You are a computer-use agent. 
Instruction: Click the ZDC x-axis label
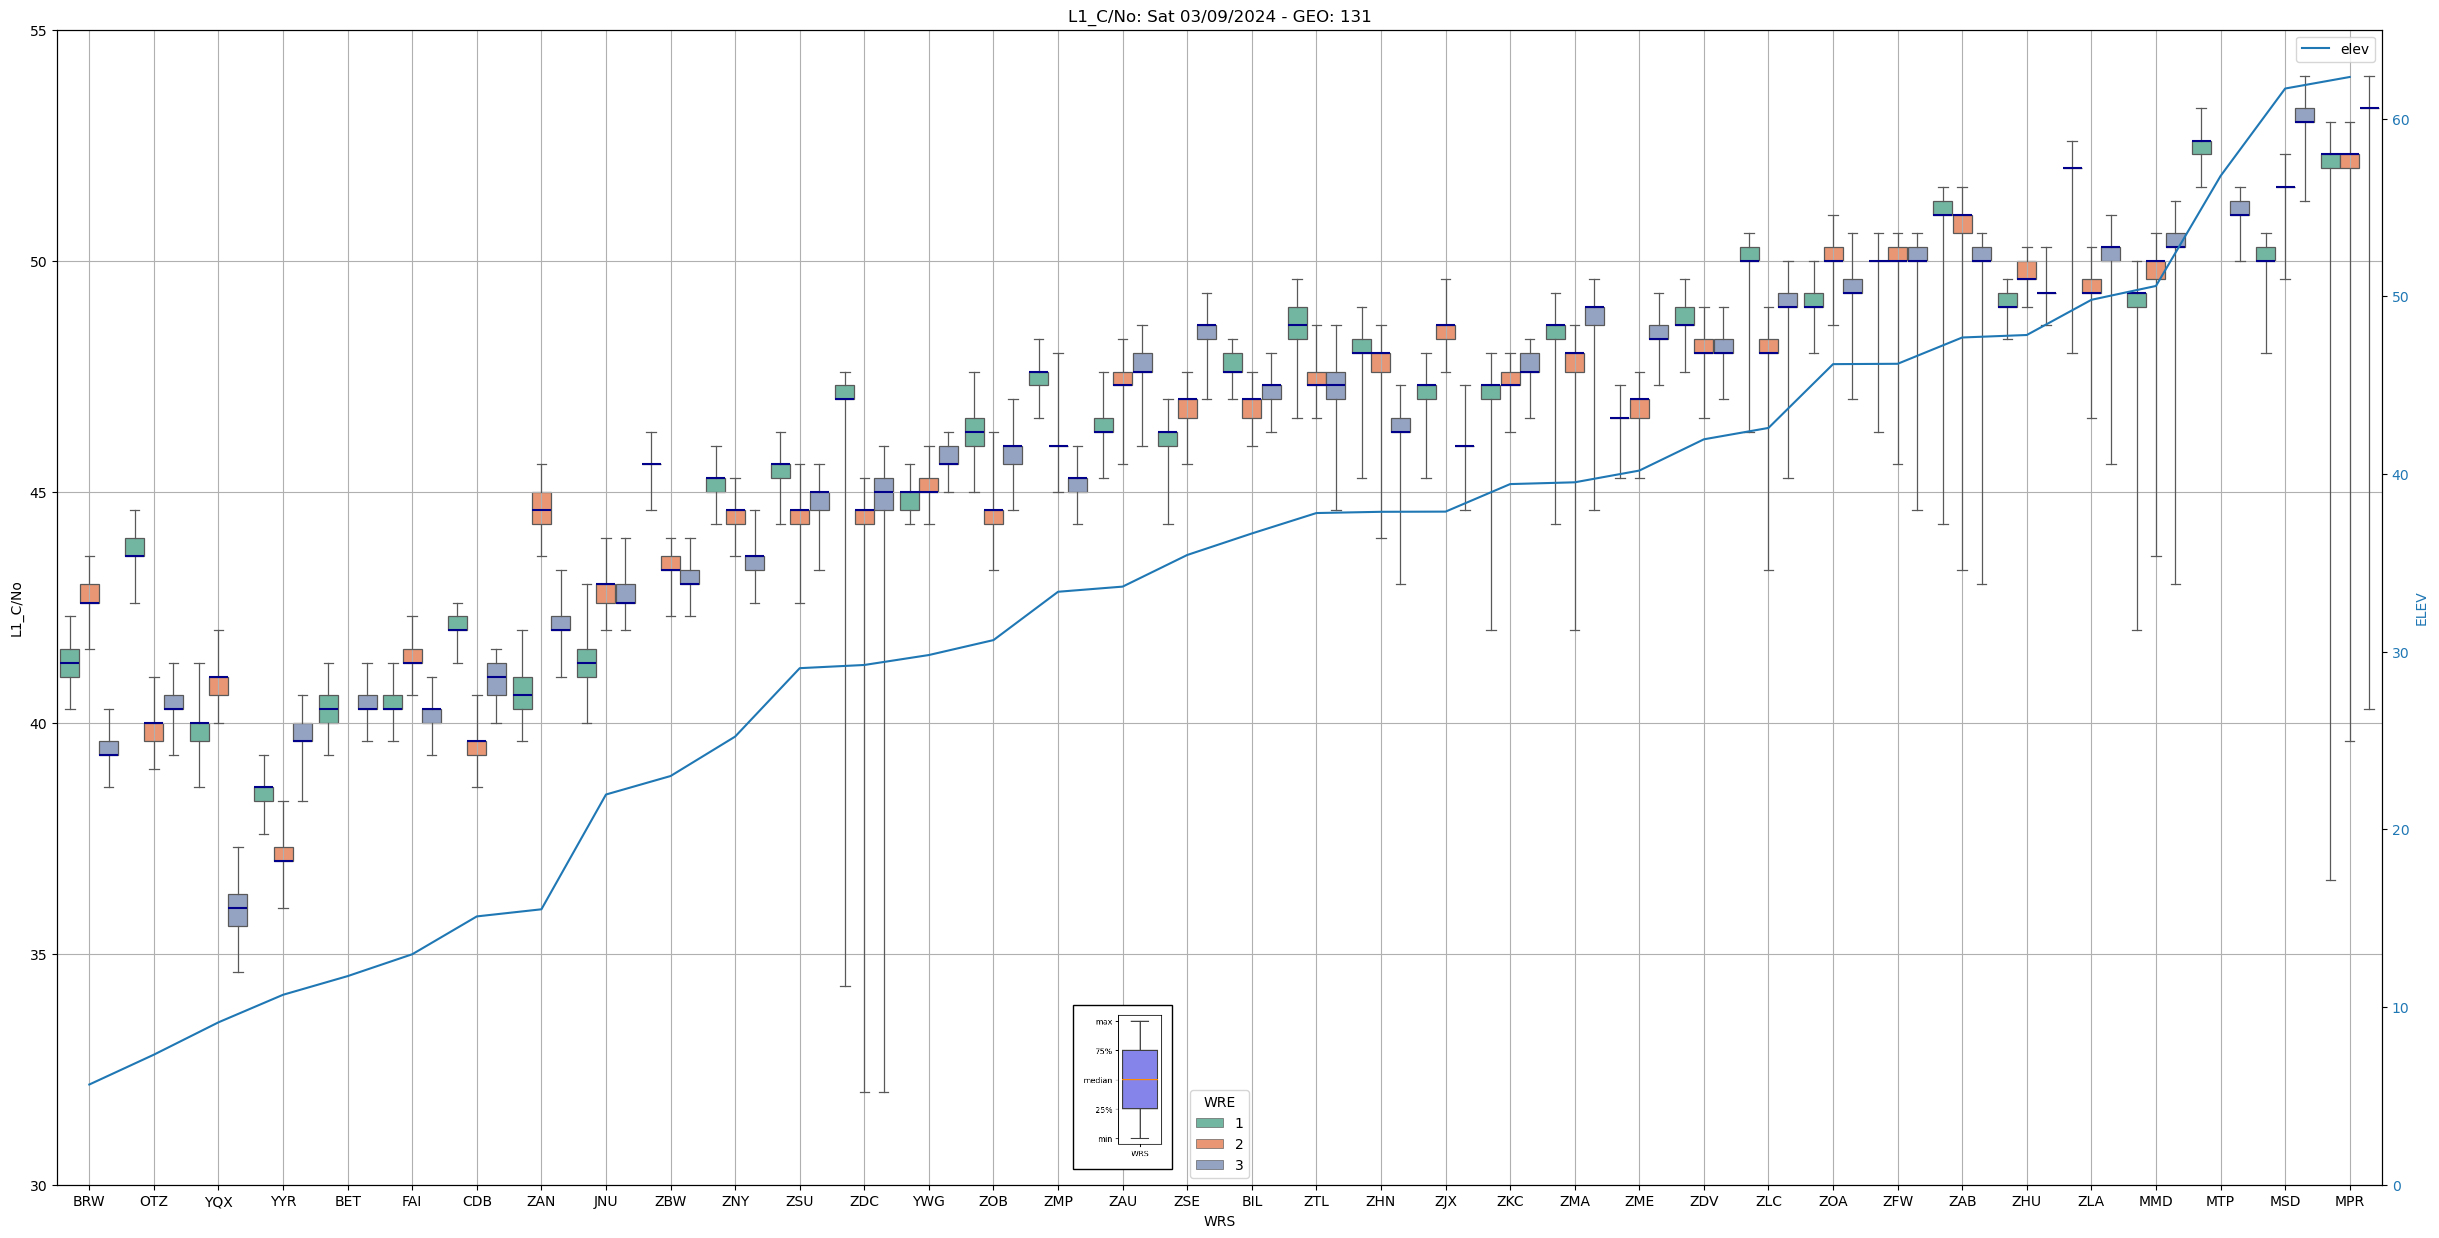[864, 1202]
